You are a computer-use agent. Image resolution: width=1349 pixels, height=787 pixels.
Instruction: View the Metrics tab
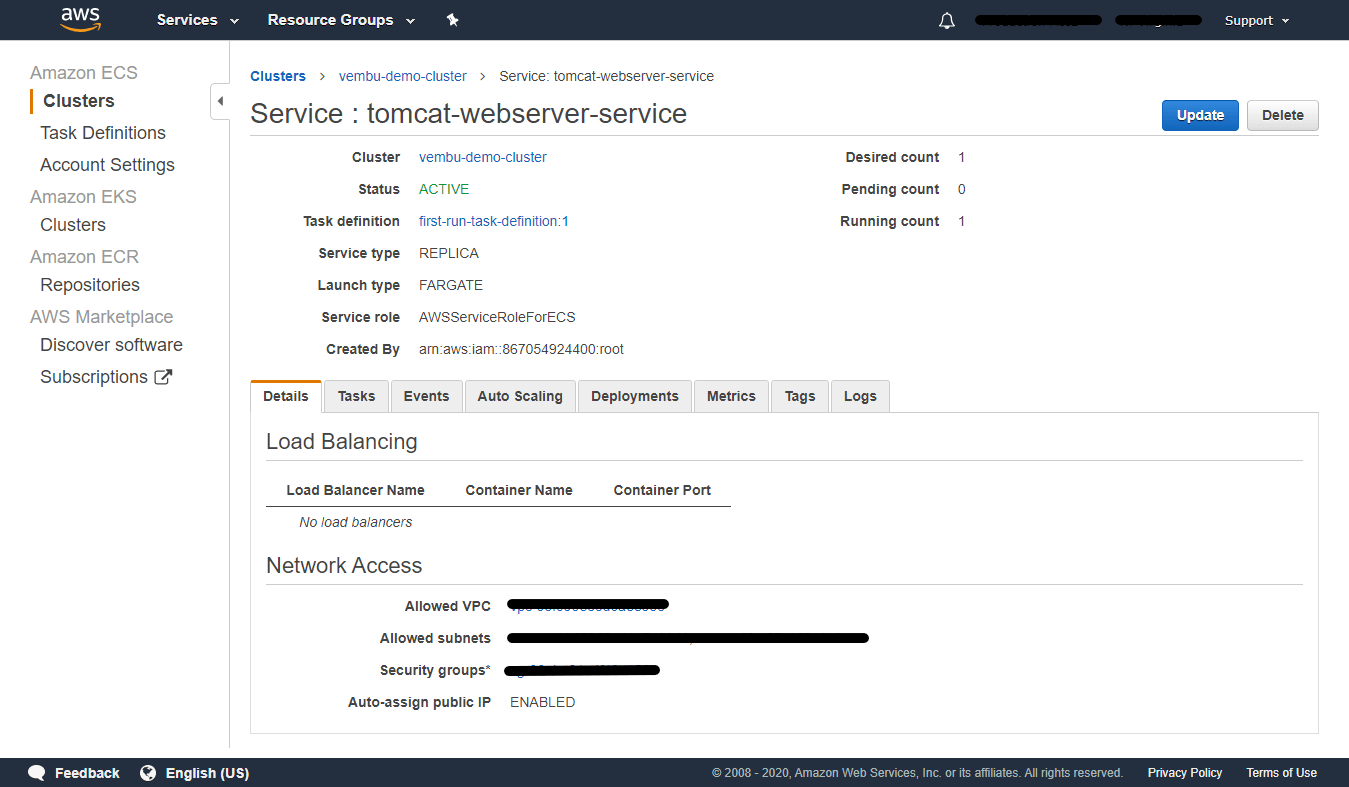(x=731, y=396)
